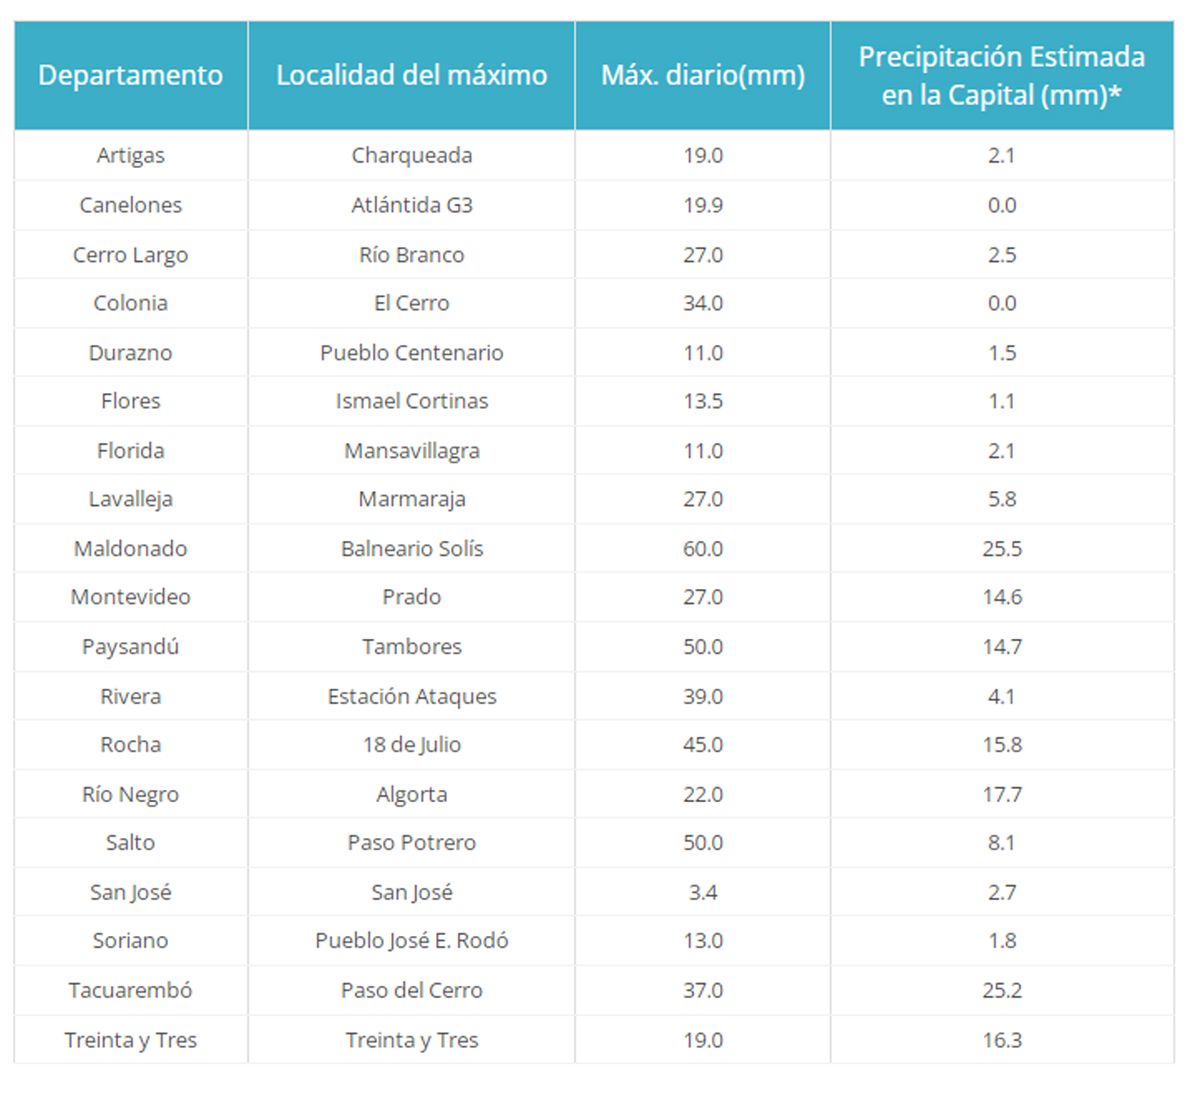This screenshot has height=1104, width=1200.
Task: Click the El Cerro locality cell
Action: (x=411, y=303)
